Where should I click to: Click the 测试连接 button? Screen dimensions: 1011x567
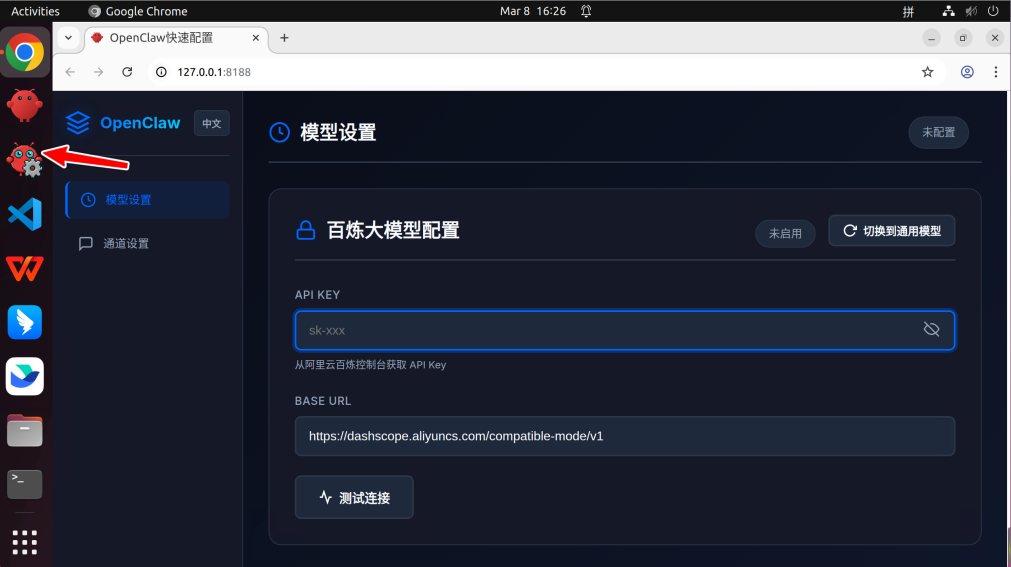point(354,497)
